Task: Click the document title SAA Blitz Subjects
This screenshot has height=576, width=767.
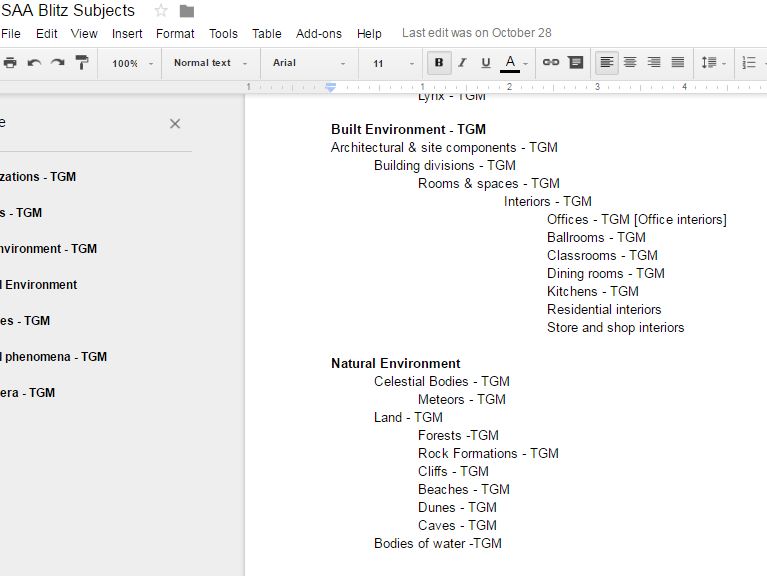Action: coord(68,10)
